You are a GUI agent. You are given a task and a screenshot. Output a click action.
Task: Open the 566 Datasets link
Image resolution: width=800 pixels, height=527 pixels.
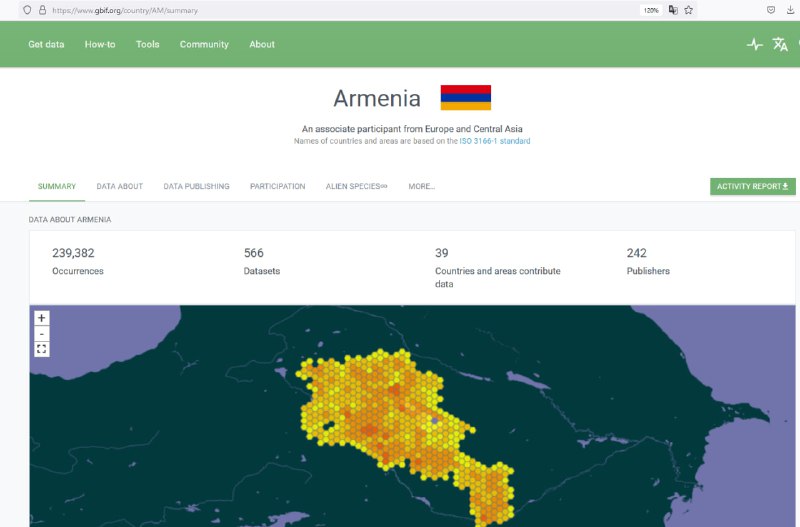click(x=262, y=262)
